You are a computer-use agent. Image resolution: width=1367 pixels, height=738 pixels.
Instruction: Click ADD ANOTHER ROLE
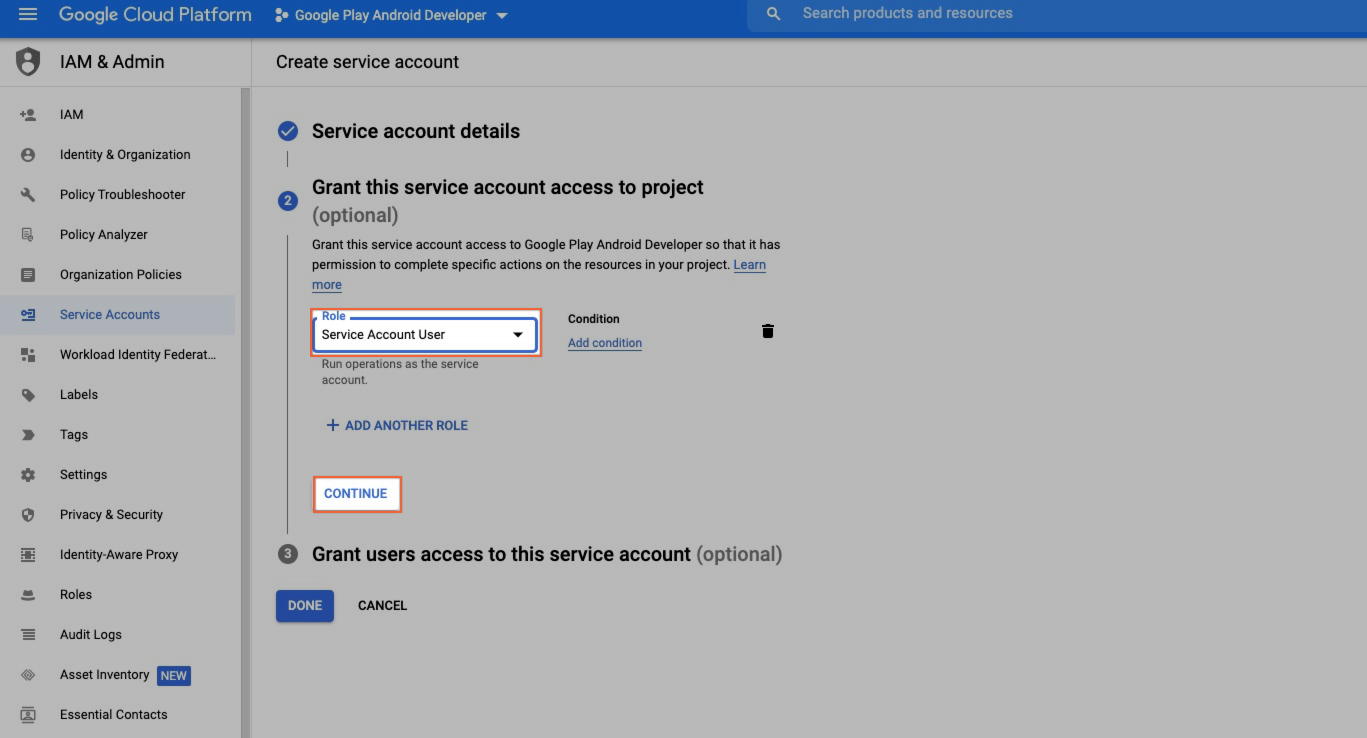[x=397, y=426]
